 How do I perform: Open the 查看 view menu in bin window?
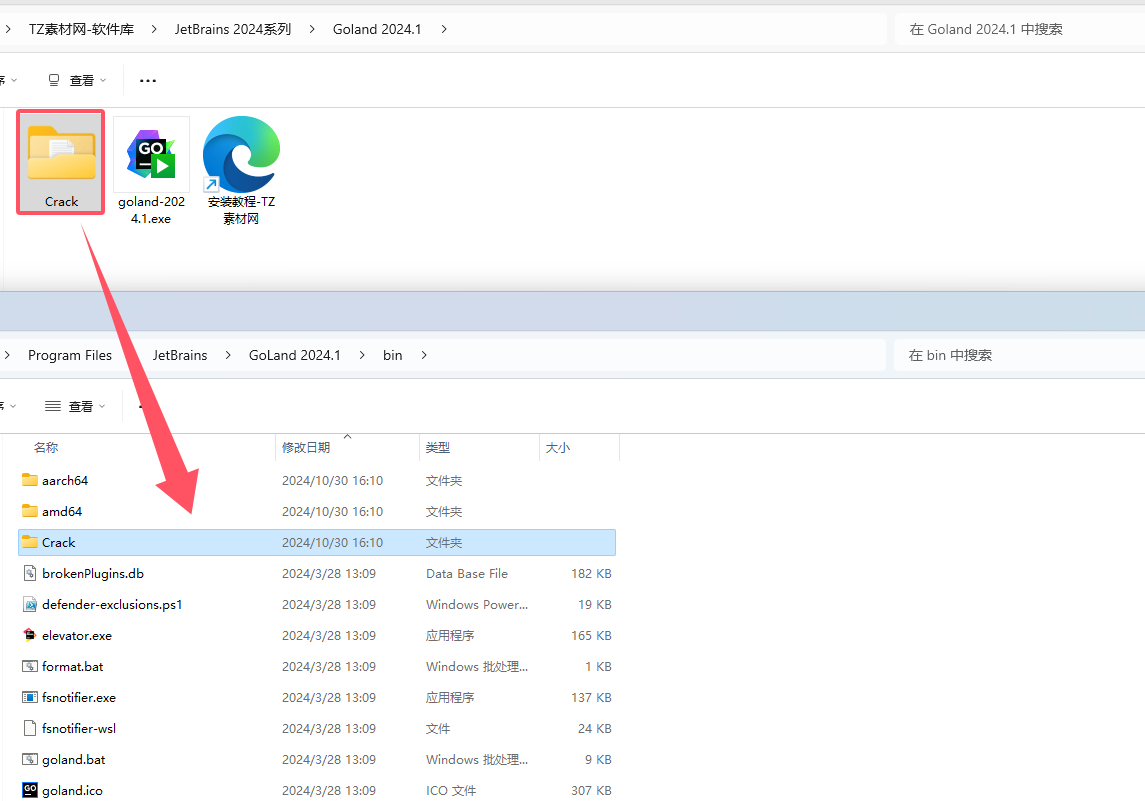click(x=75, y=406)
